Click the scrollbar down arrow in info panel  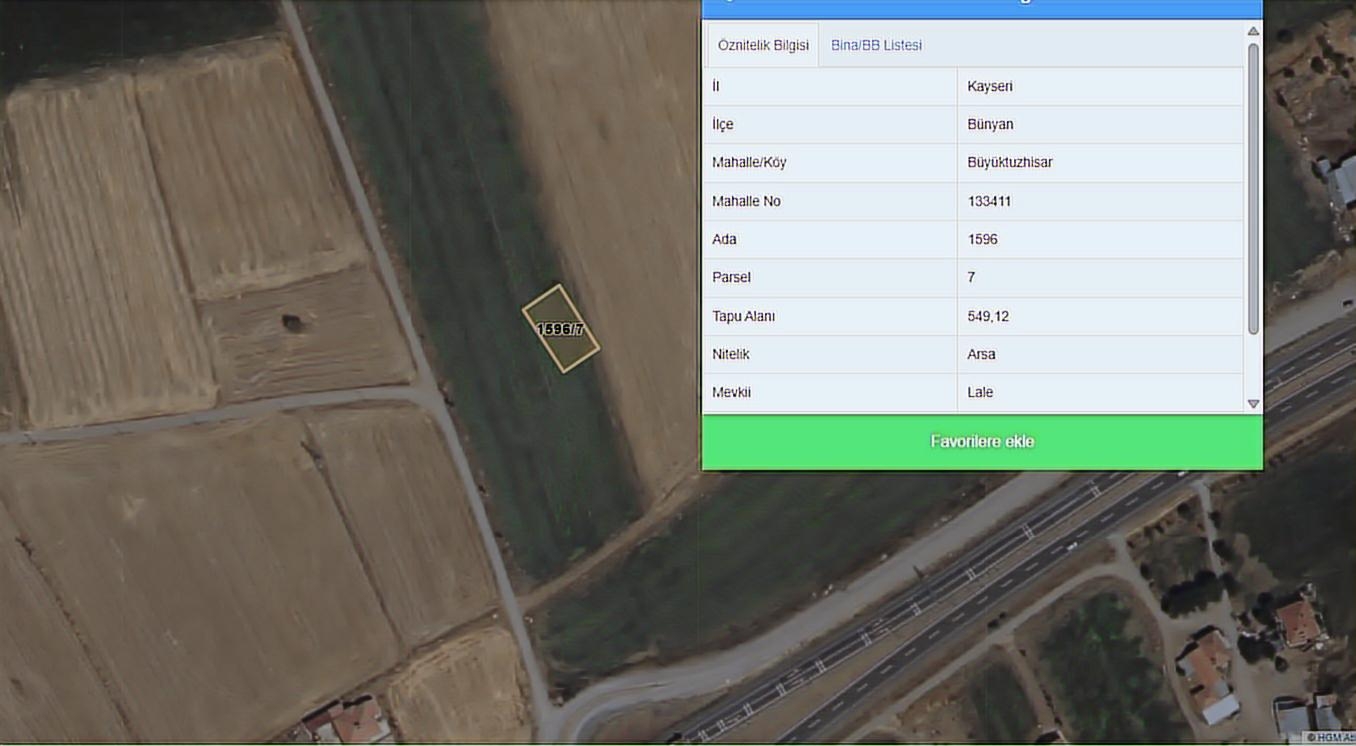tap(1253, 404)
